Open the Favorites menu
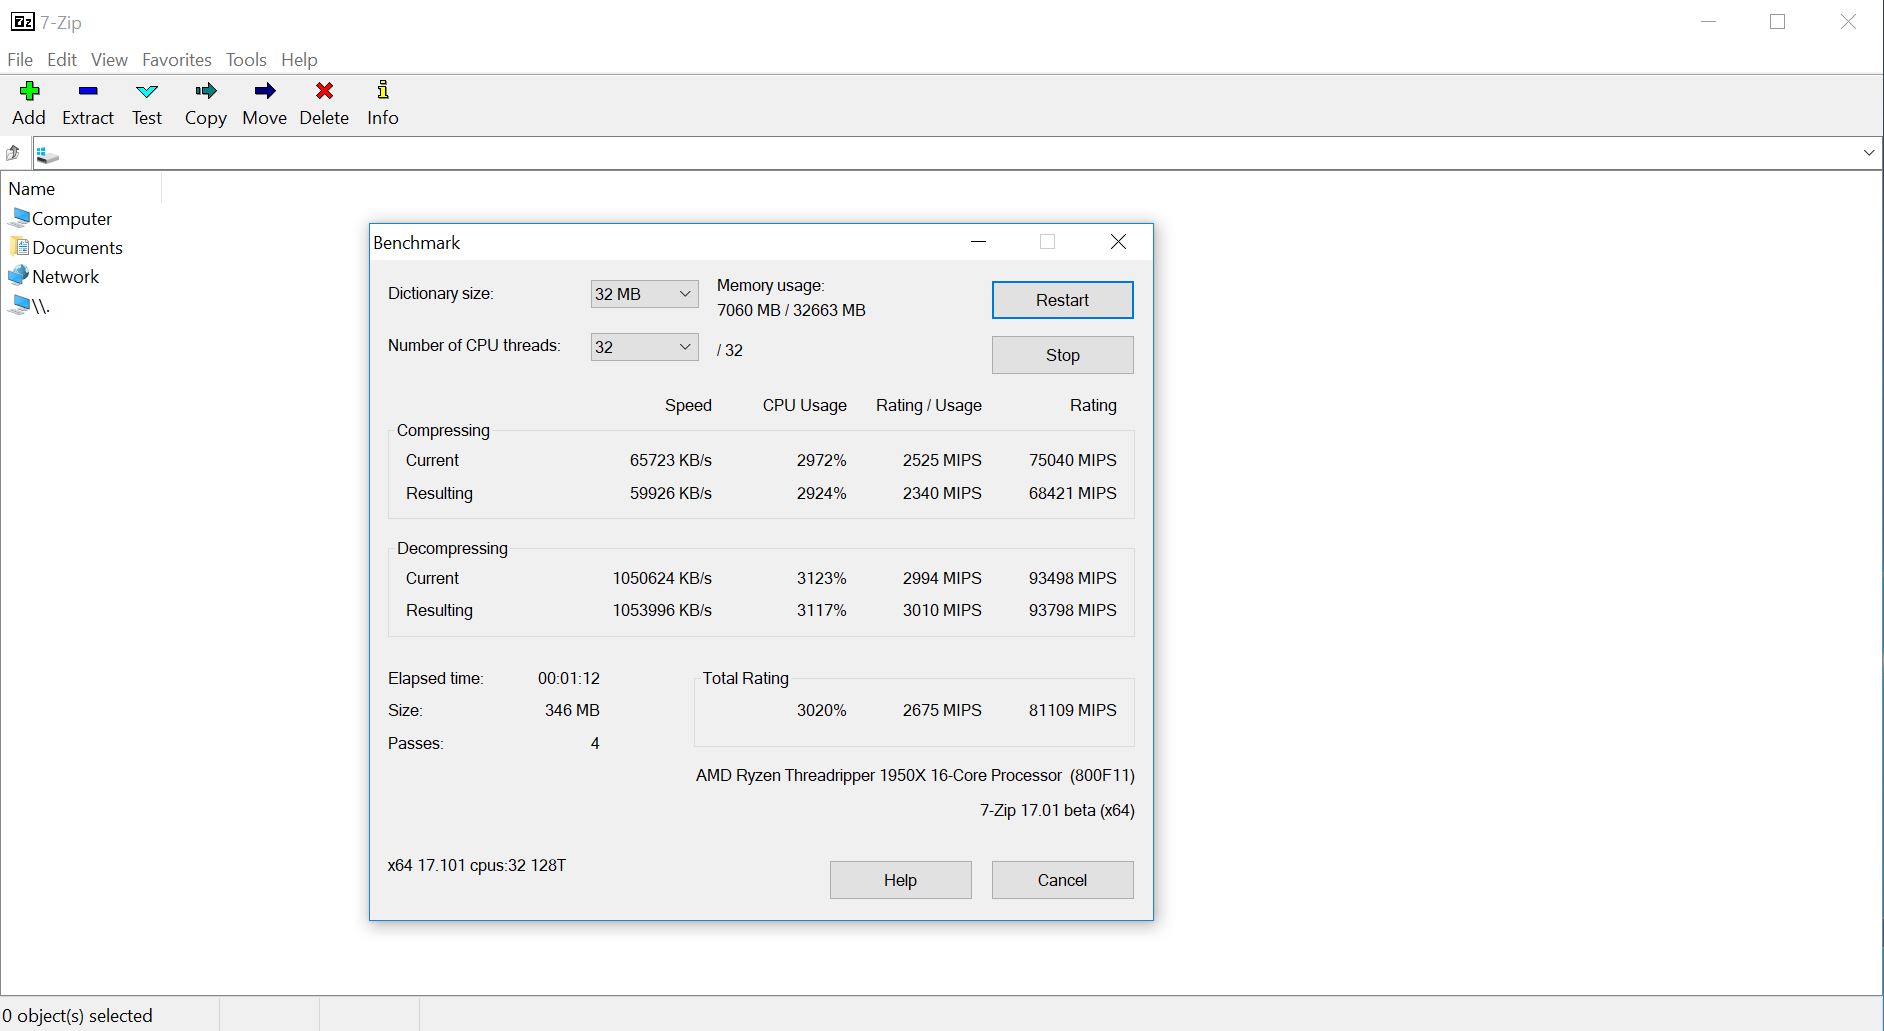The height and width of the screenshot is (1031, 1884). 177,60
